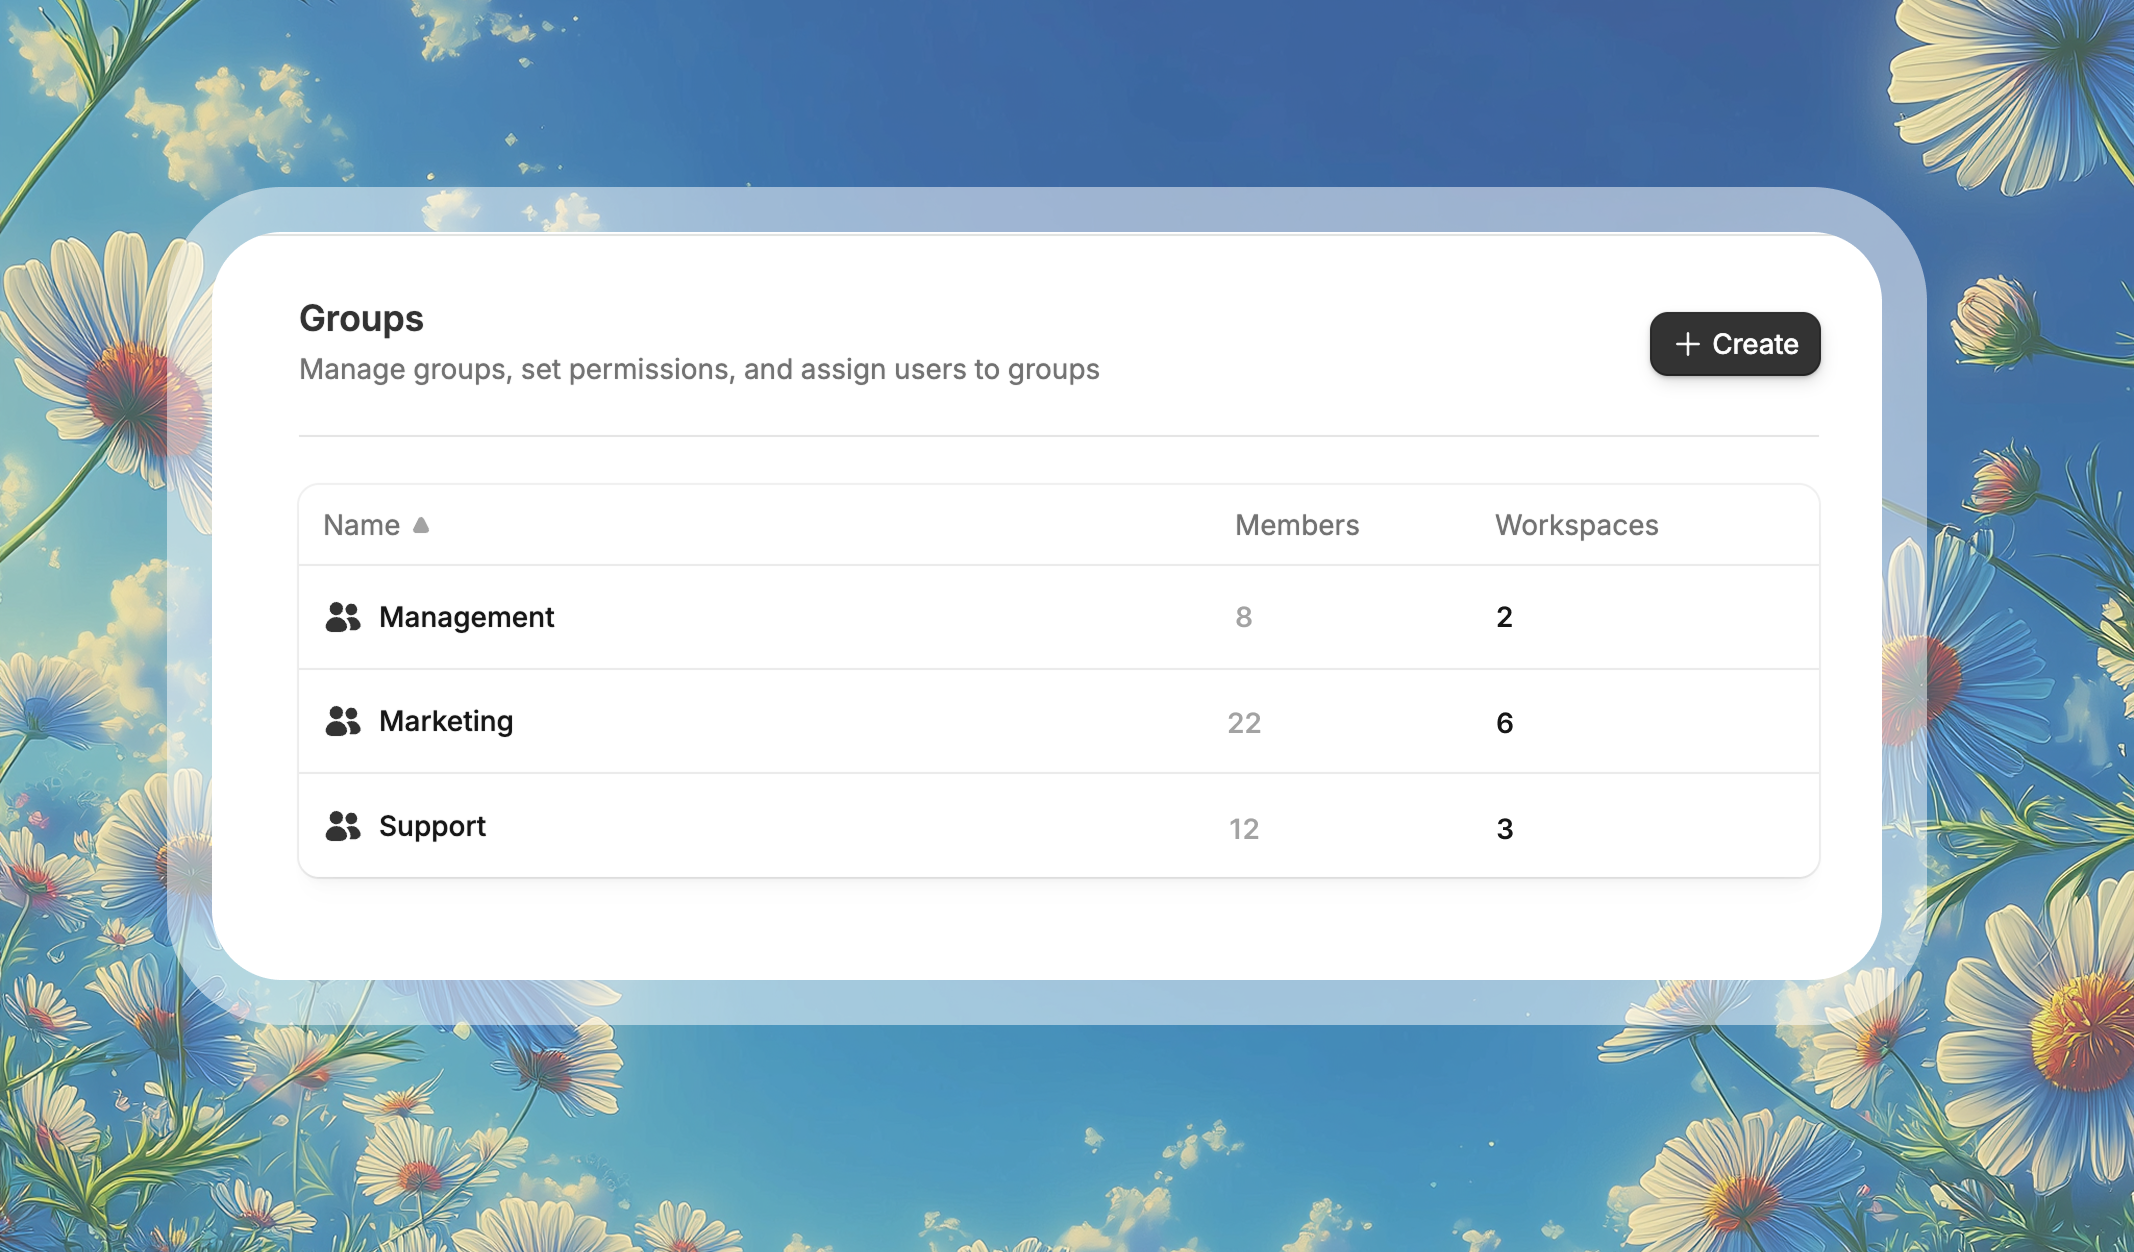
Task: Click the Create button
Action: pos(1735,344)
